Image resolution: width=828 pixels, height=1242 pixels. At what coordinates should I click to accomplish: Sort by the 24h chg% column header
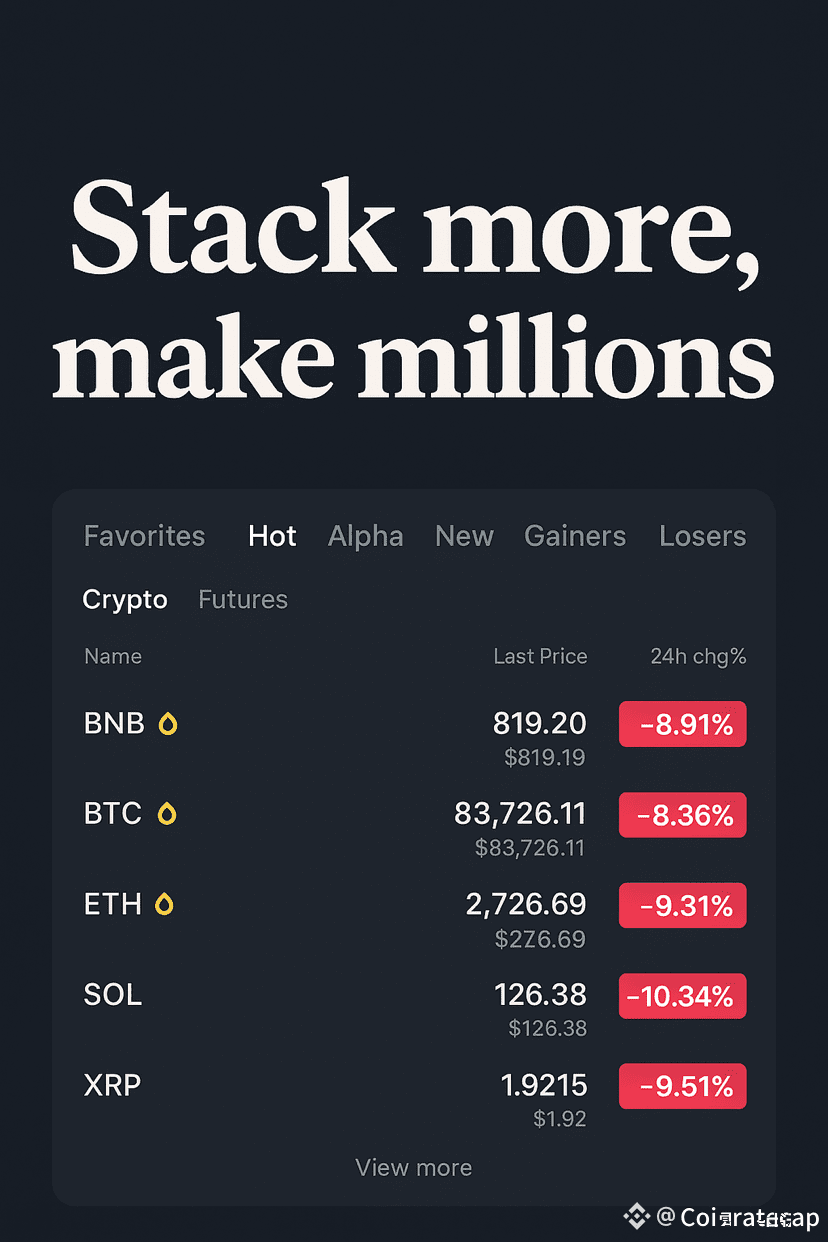698,657
